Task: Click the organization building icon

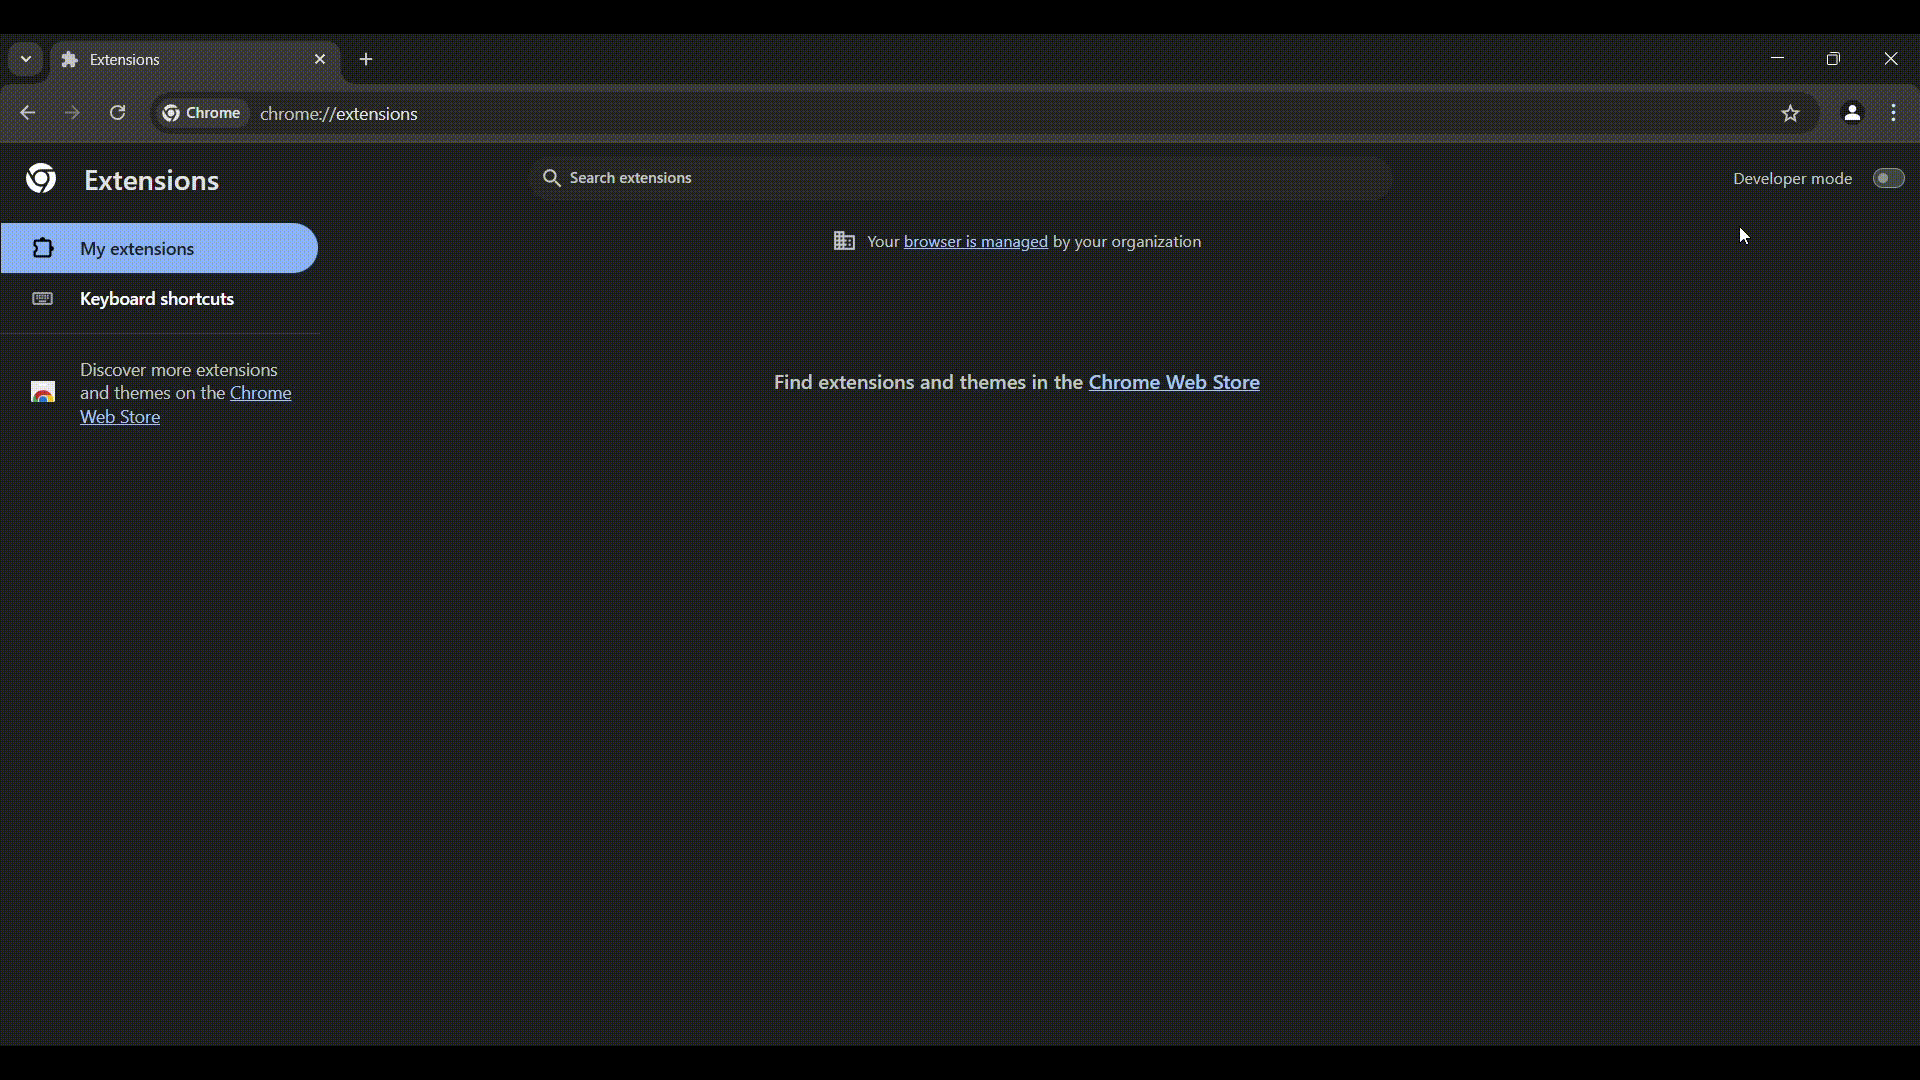Action: 844,241
